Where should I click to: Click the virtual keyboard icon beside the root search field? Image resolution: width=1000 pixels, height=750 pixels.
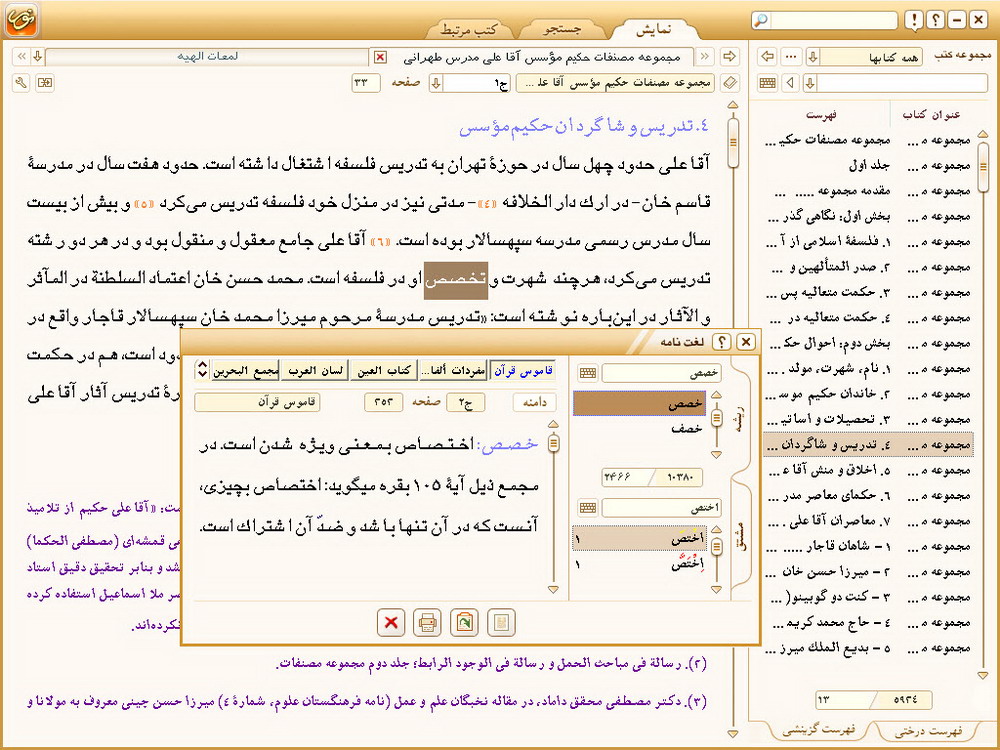[x=588, y=373]
